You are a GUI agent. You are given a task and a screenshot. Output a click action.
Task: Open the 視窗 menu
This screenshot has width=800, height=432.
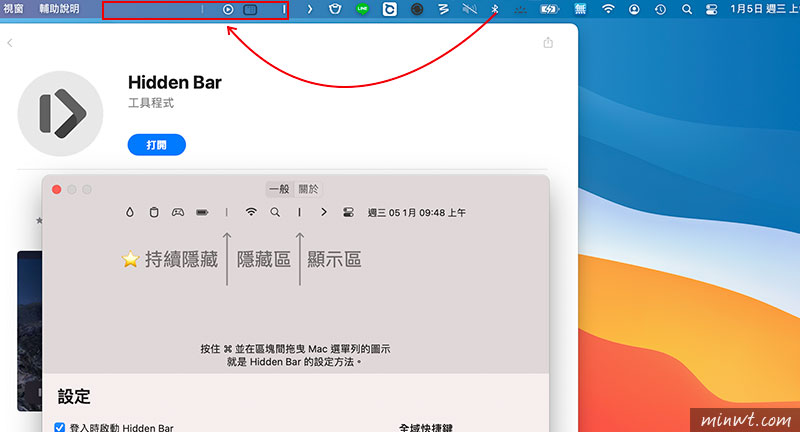tap(13, 9)
